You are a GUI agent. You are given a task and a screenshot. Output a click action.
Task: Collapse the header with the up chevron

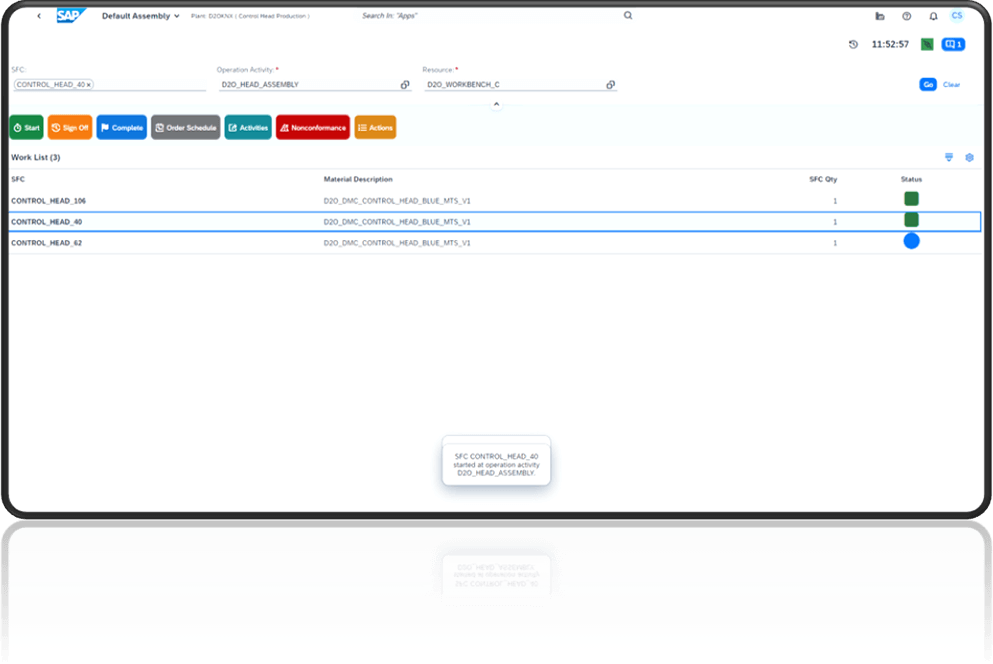point(496,103)
